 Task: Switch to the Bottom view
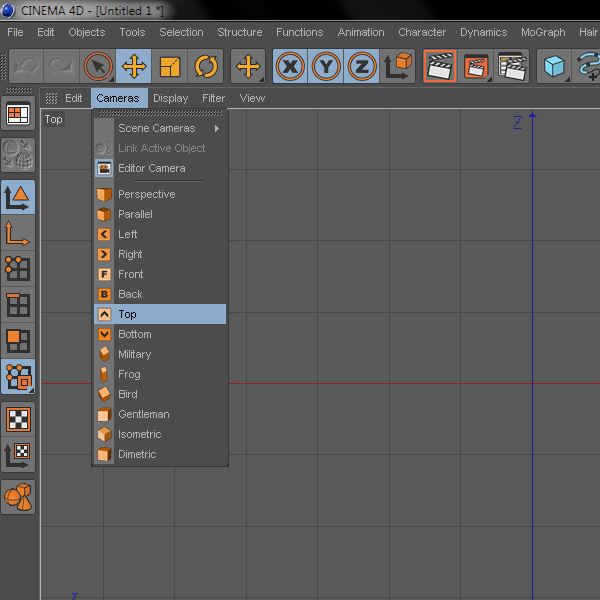coord(160,334)
